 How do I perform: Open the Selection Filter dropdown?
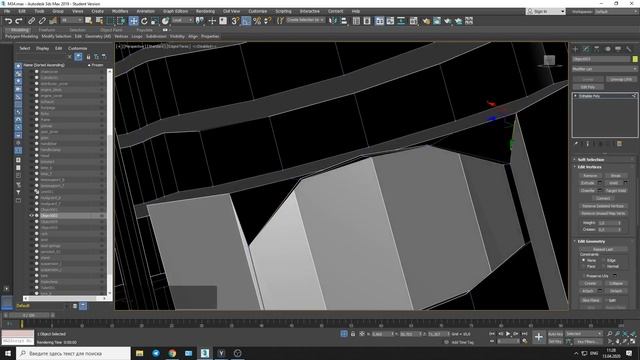71,20
